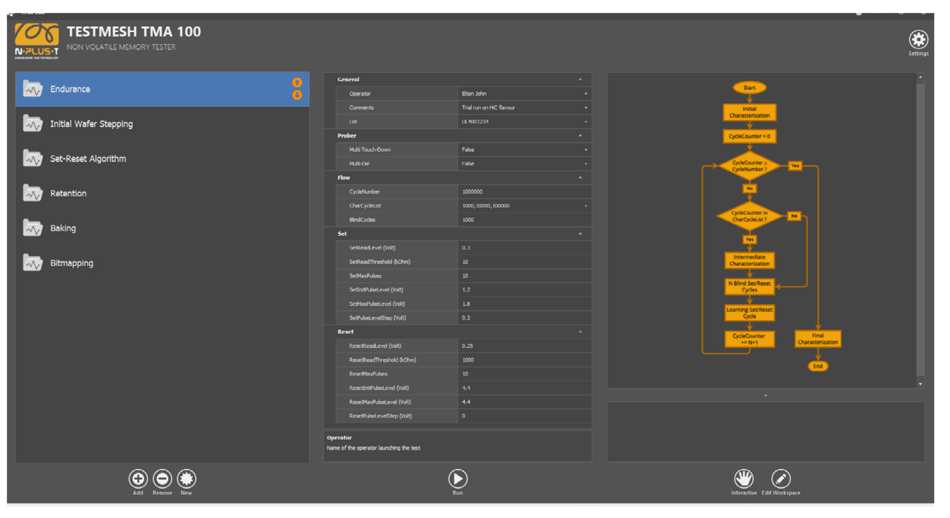The width and height of the screenshot is (950, 518).
Task: Click the Initial Characterization flowchart block
Action: [749, 112]
